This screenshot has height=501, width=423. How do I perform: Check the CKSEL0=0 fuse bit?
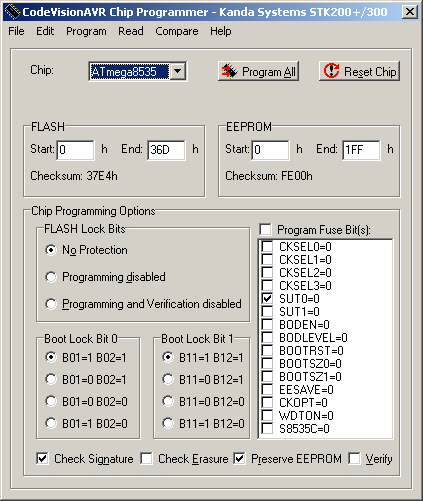(267, 246)
